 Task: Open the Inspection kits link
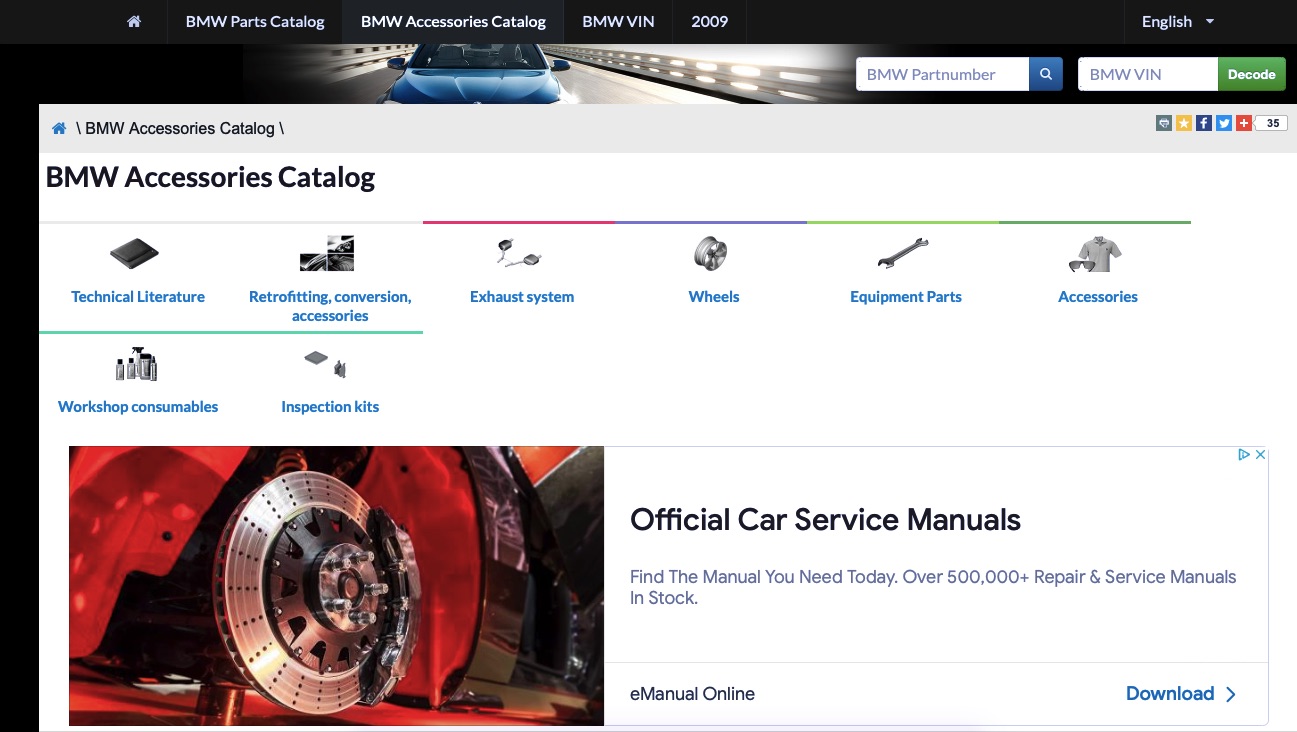pyautogui.click(x=330, y=407)
